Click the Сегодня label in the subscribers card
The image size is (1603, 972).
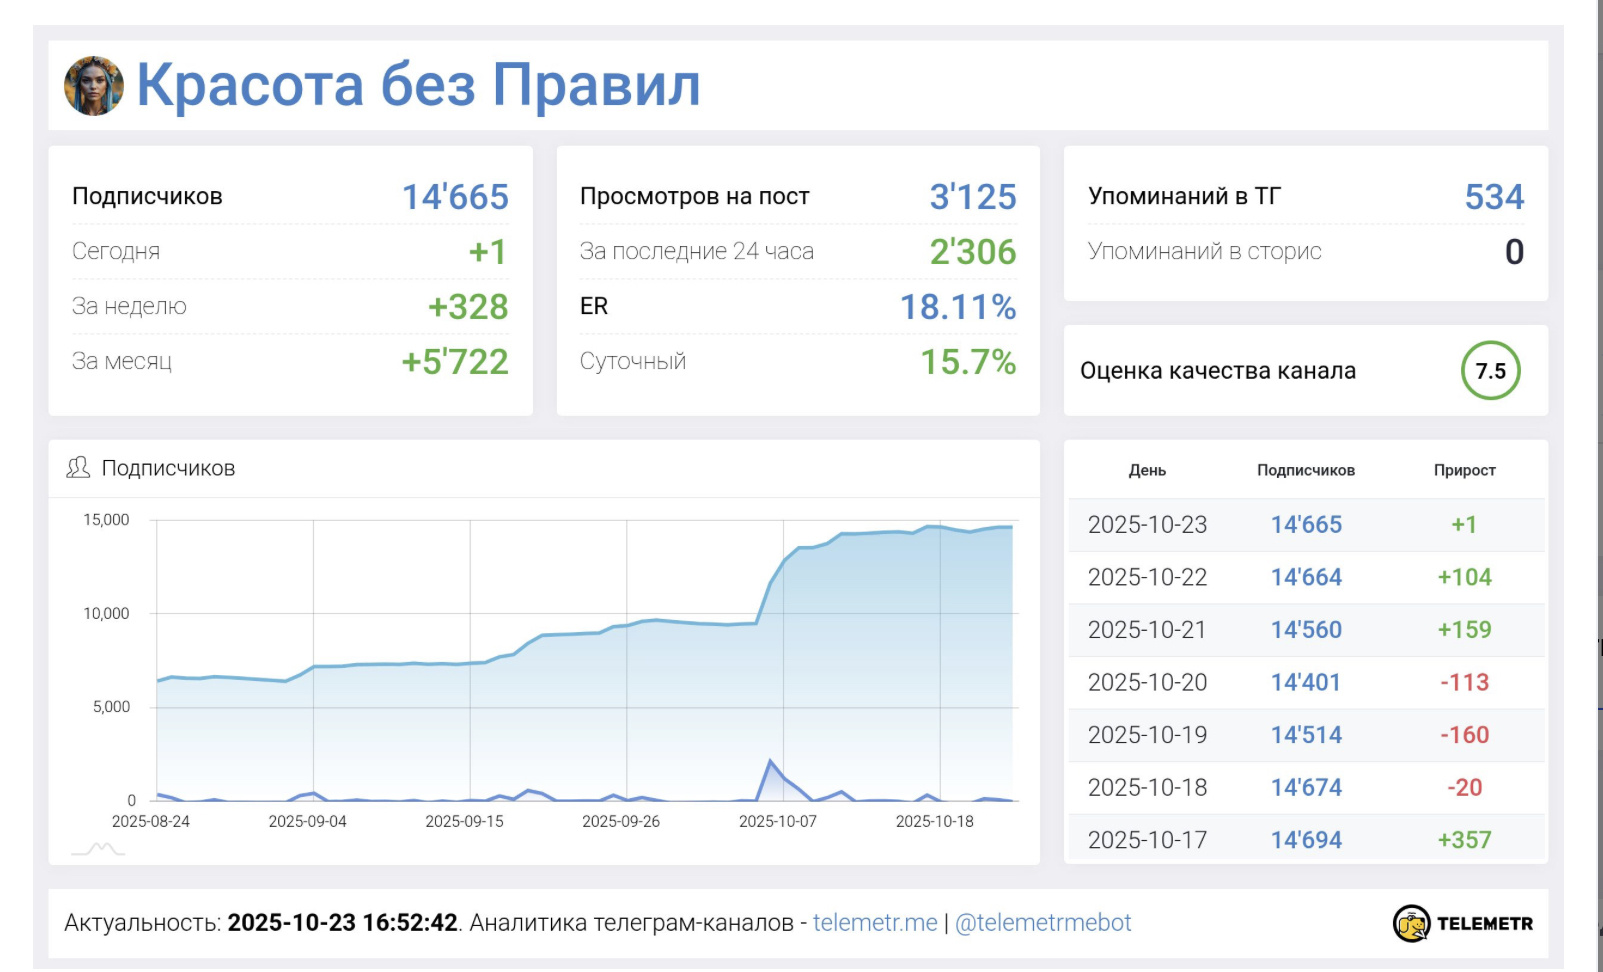116,251
